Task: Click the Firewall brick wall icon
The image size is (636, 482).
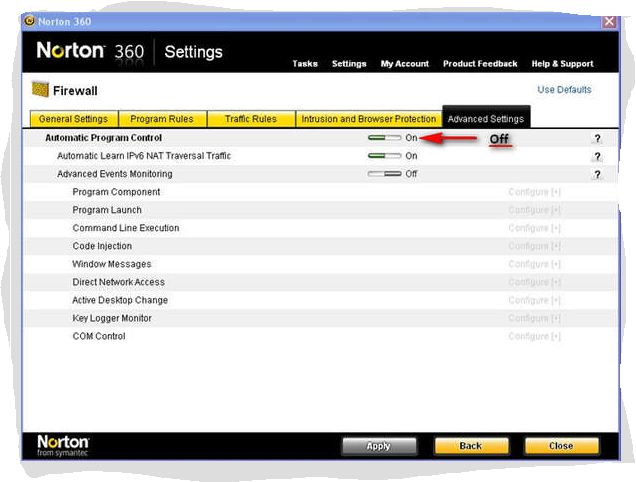Action: pos(40,89)
